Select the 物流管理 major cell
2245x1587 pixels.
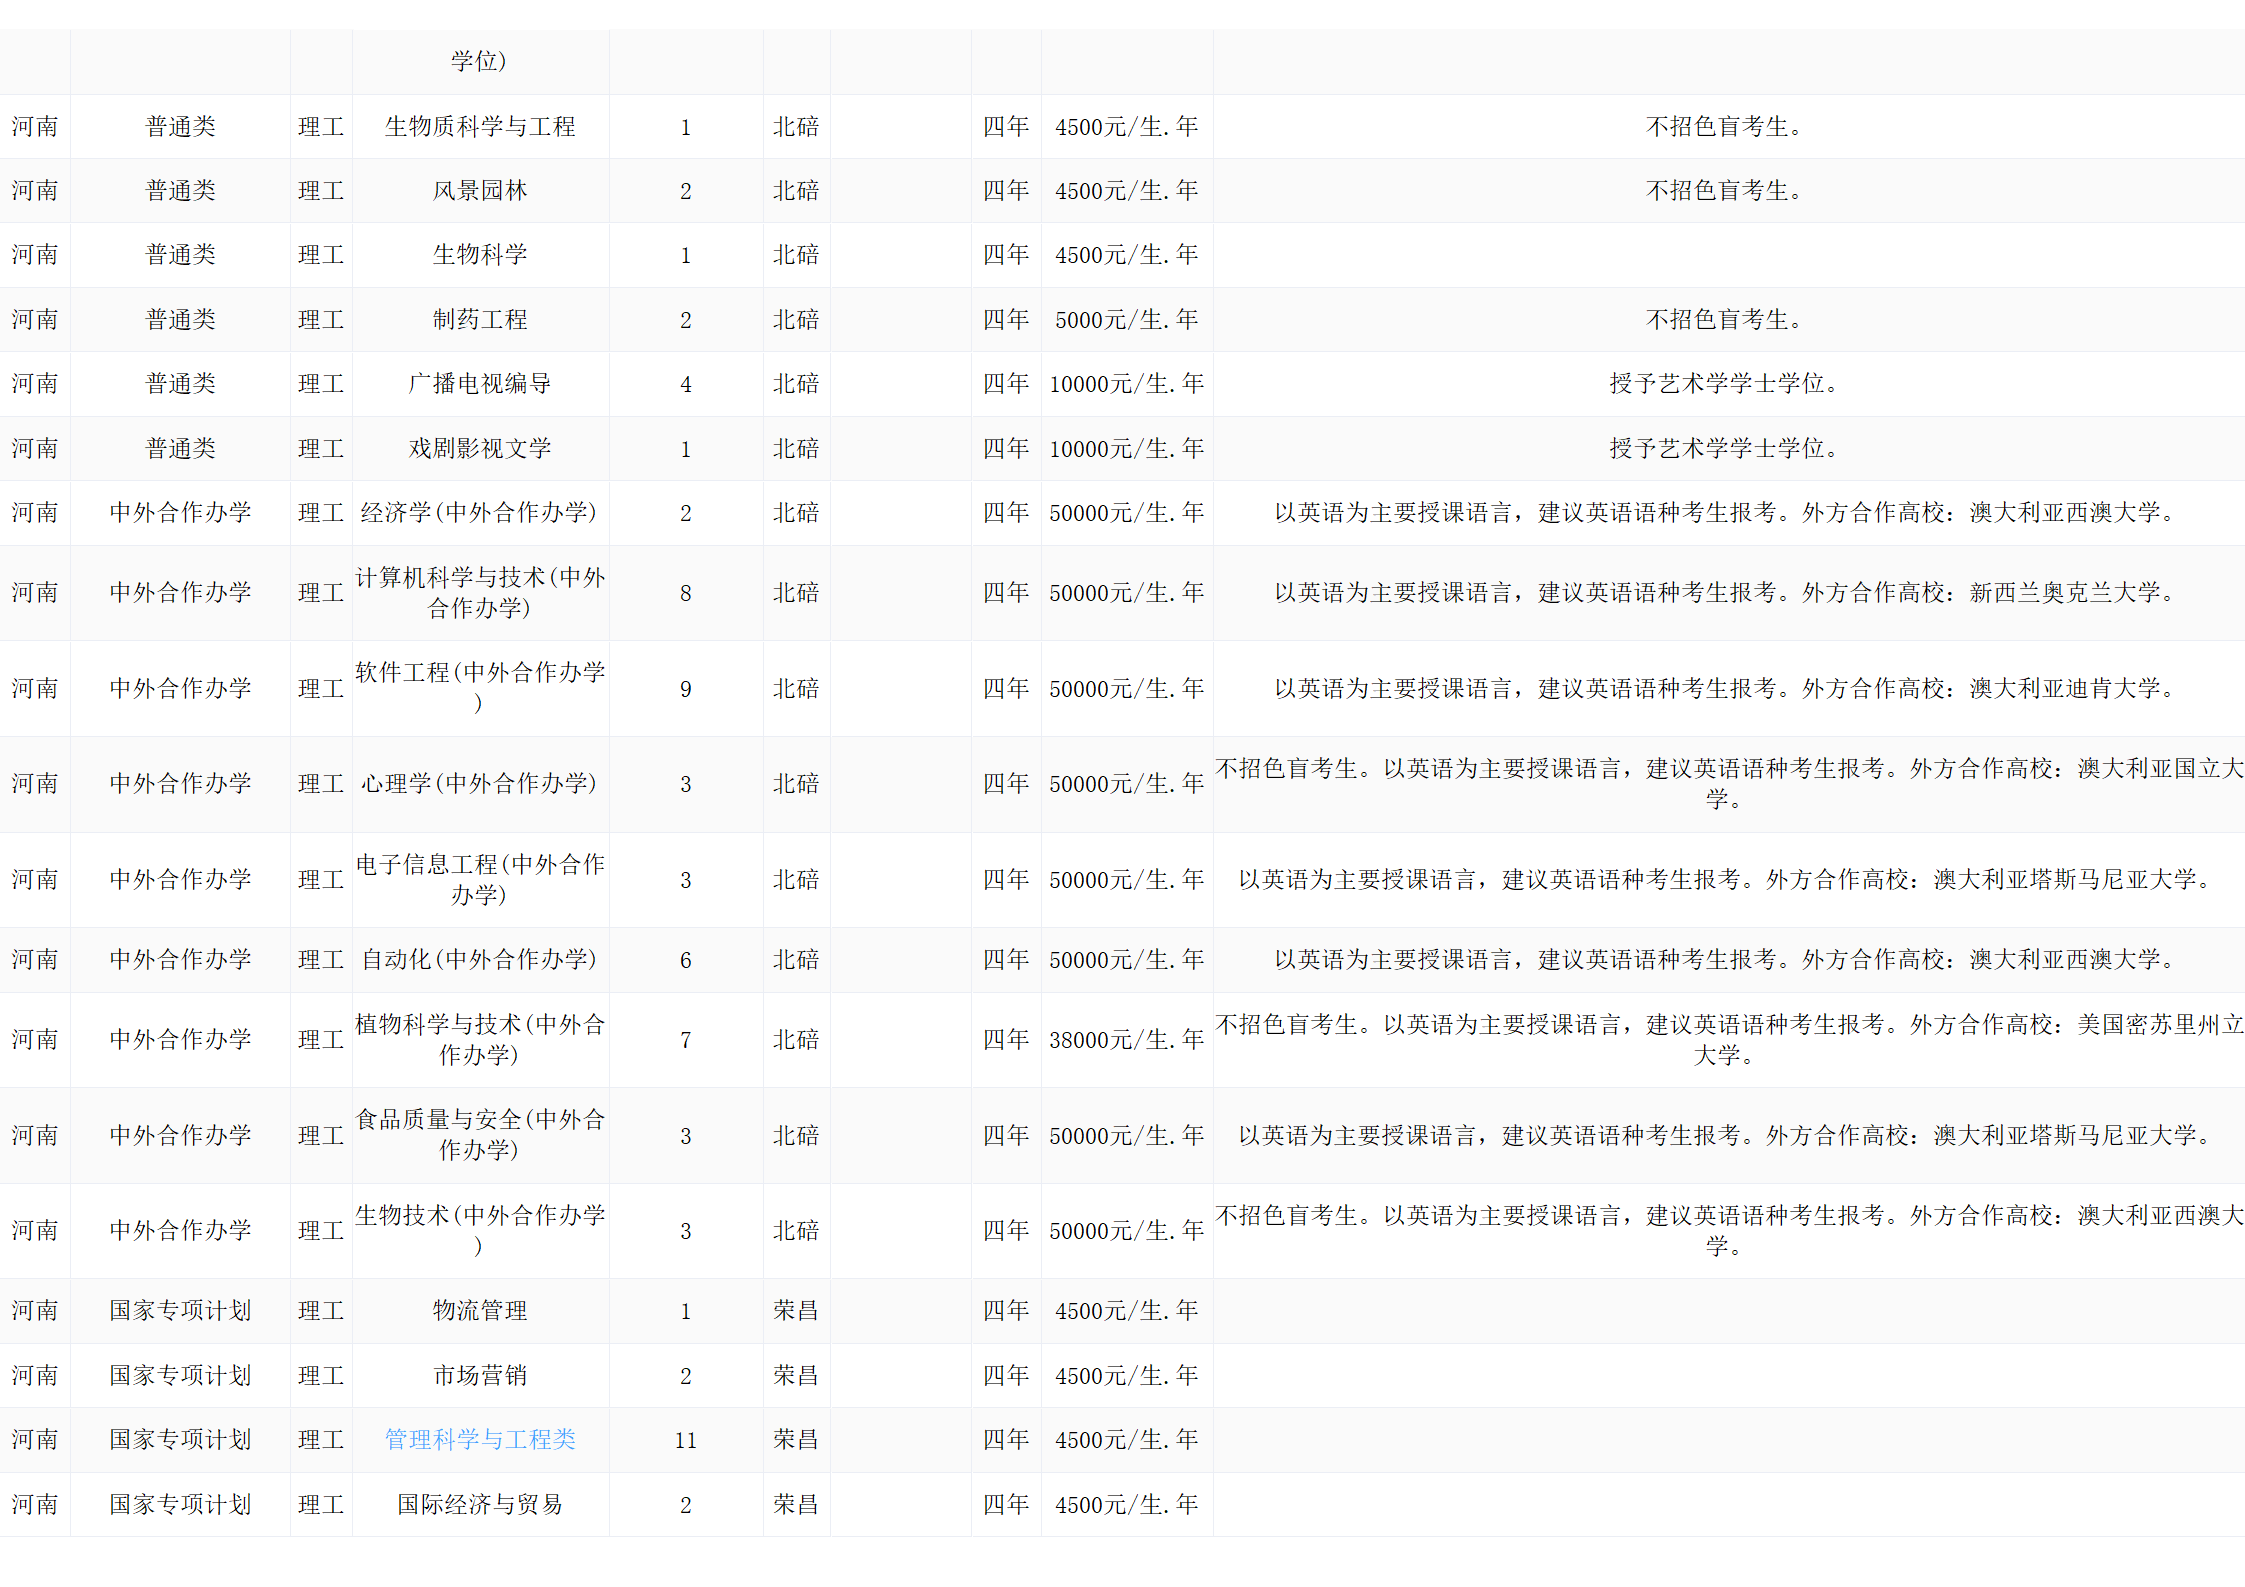click(x=480, y=1311)
